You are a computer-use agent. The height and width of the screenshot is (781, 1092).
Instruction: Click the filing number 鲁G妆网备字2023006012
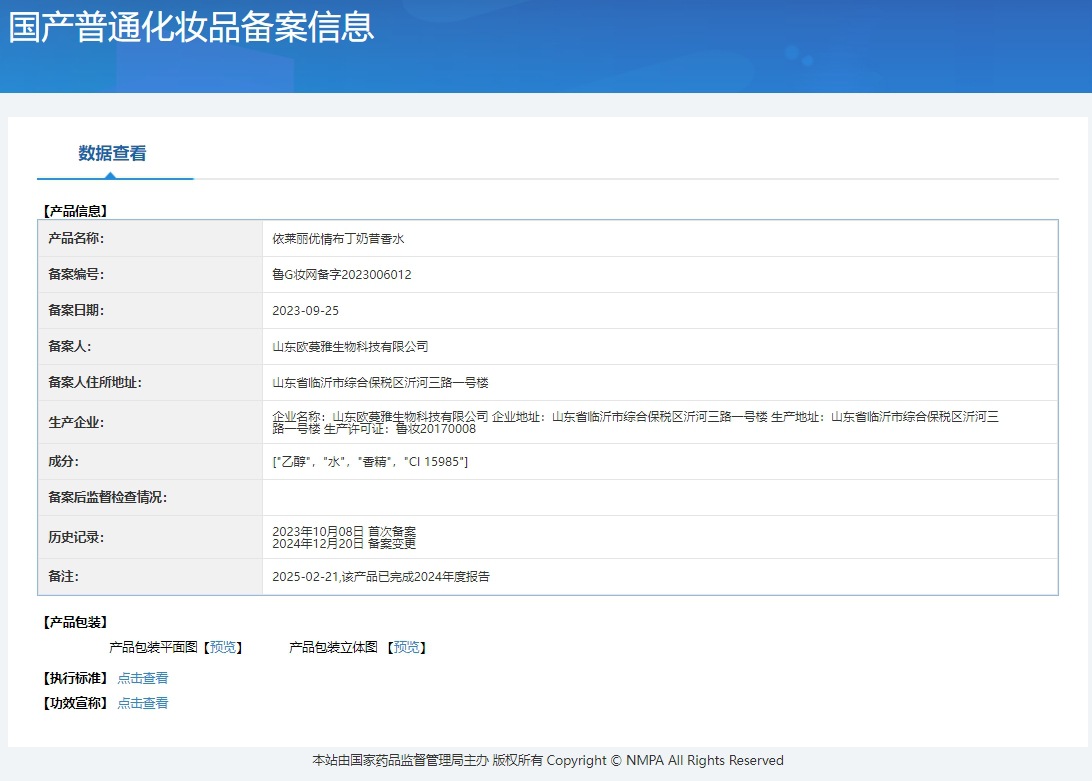(x=342, y=275)
